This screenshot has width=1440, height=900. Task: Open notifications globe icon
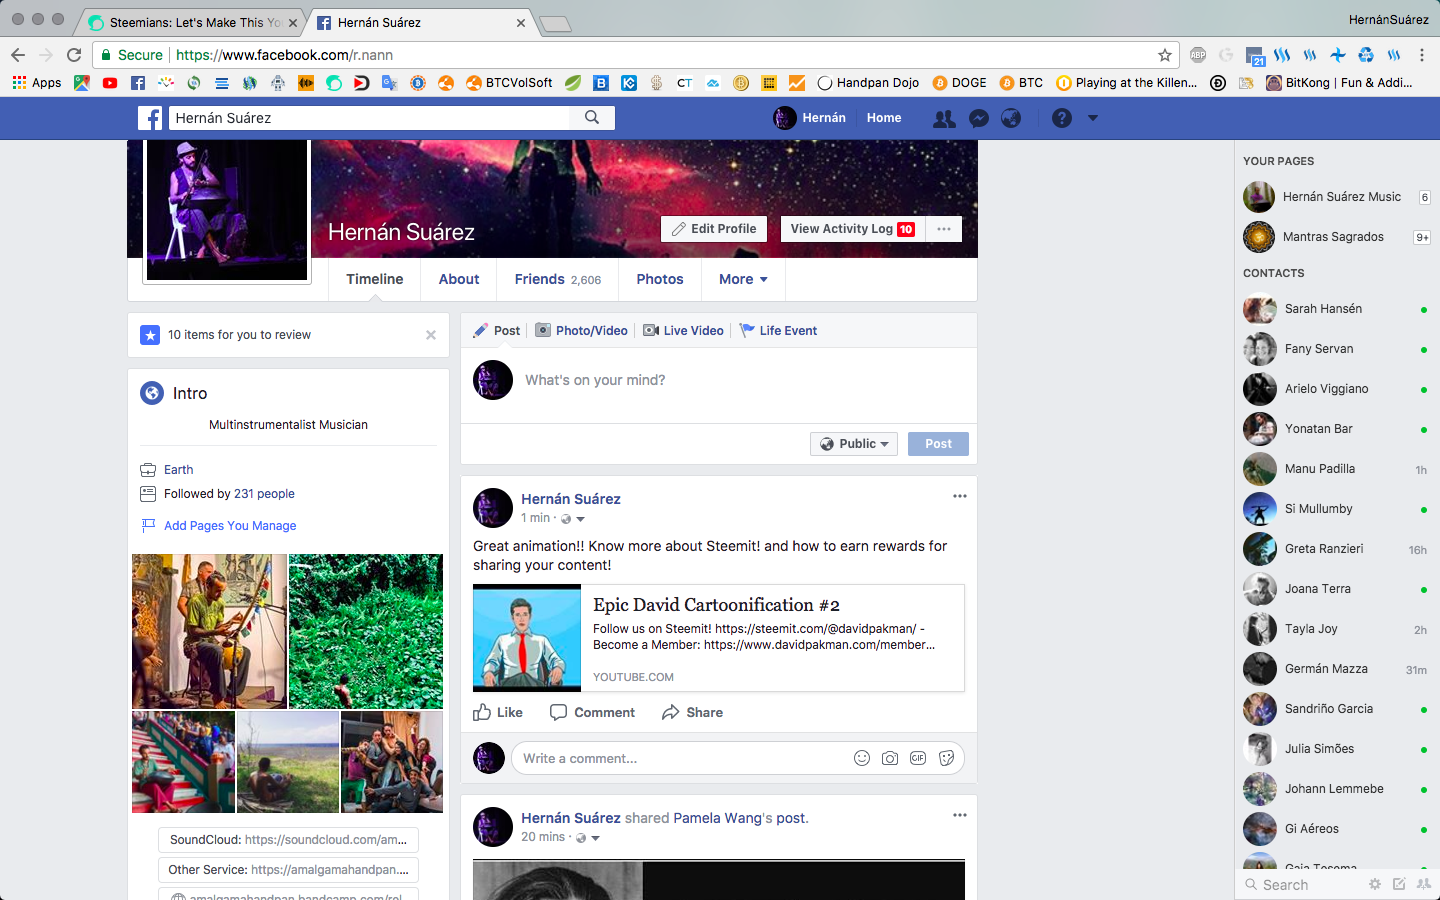(x=1012, y=118)
